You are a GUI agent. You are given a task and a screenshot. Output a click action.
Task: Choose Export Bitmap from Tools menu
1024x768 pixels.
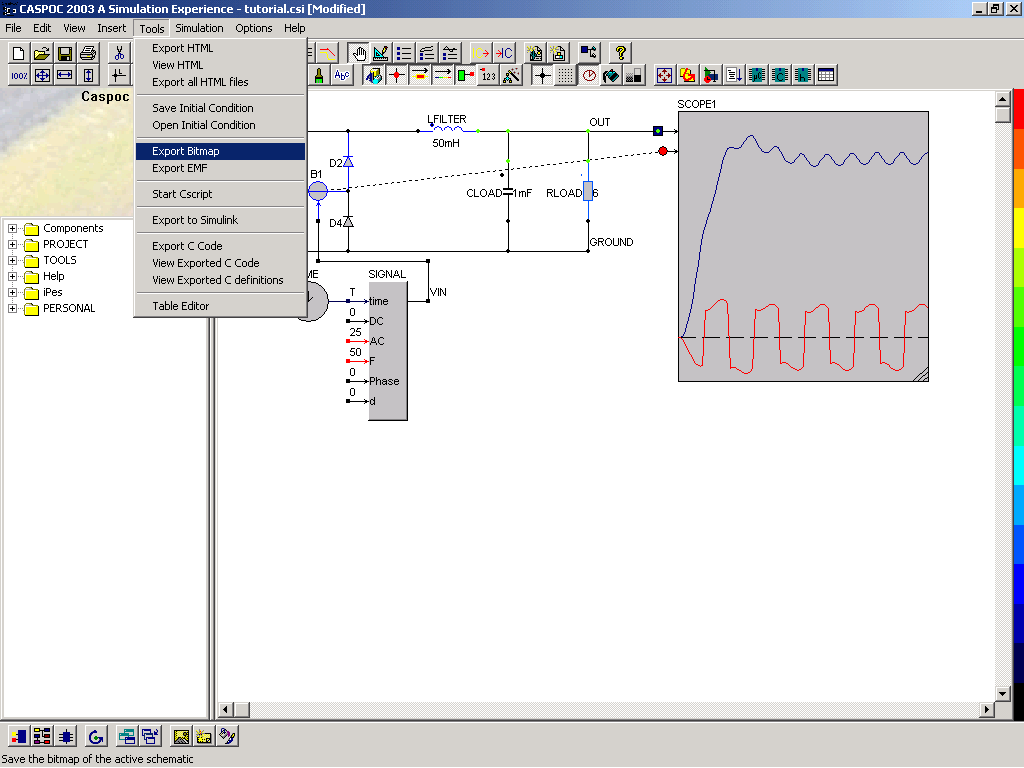click(221, 151)
